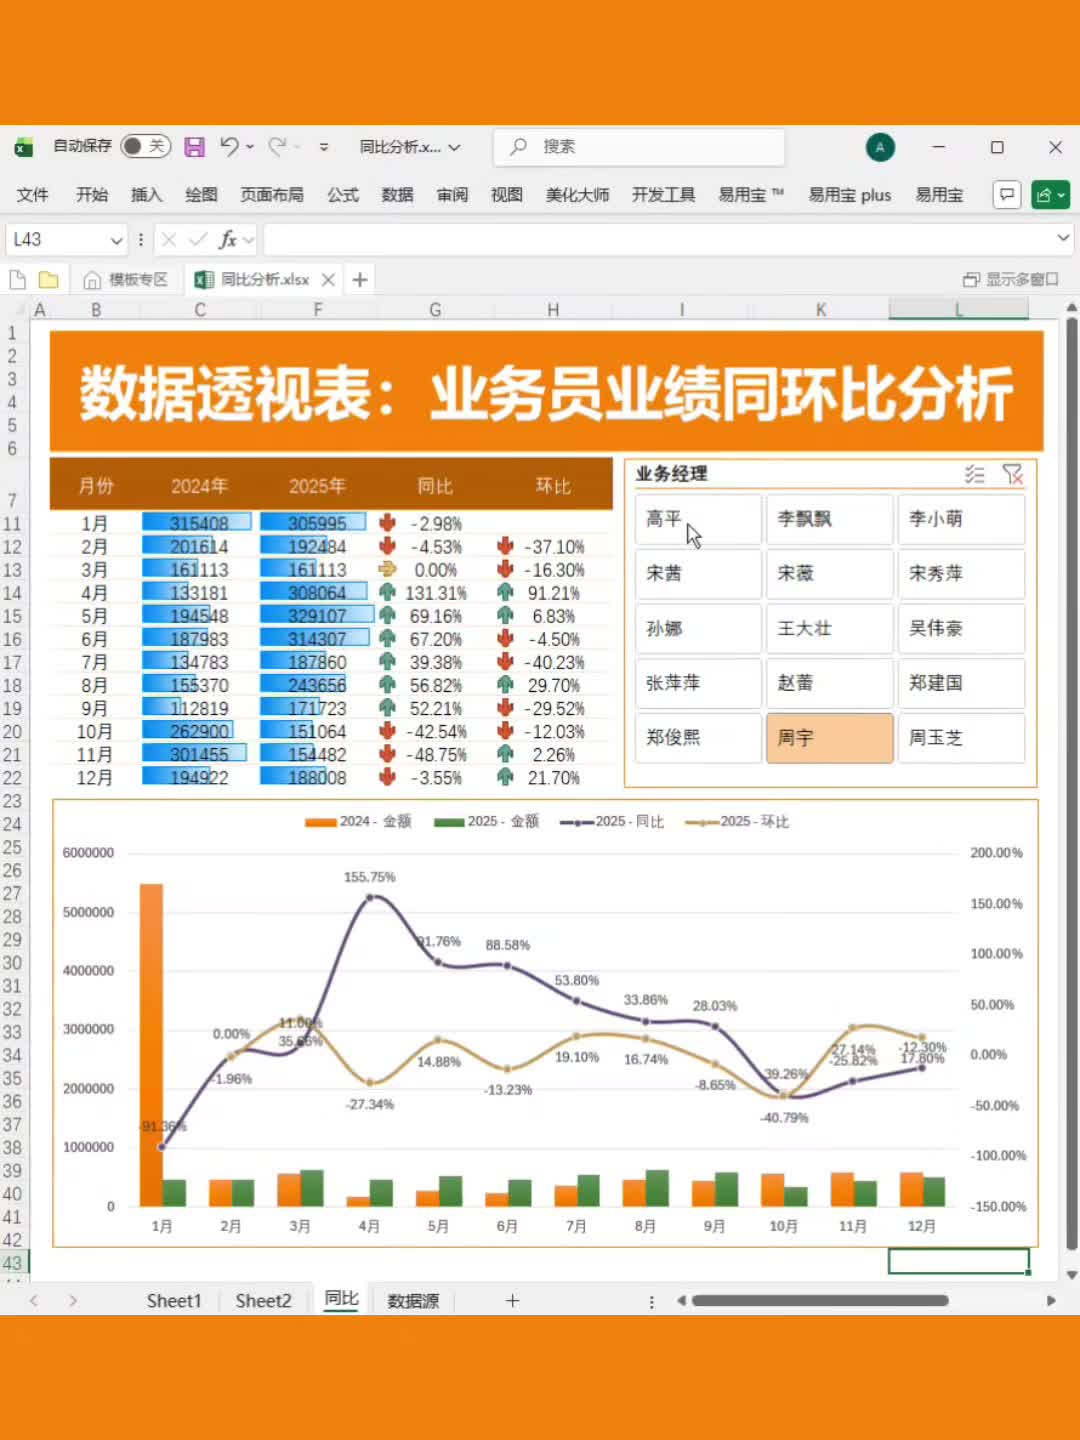Open the Comments panel icon
The image size is (1080, 1440).
(1006, 194)
